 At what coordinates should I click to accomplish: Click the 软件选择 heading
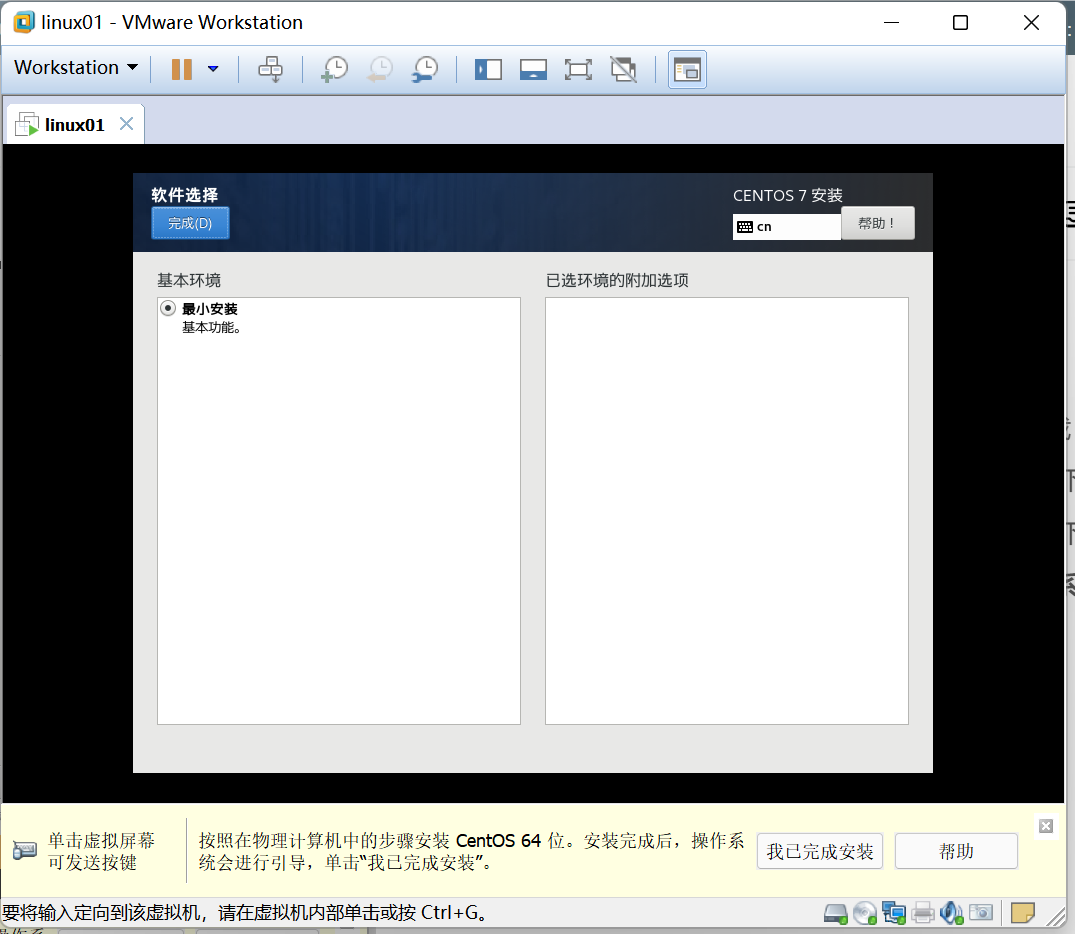pos(184,195)
